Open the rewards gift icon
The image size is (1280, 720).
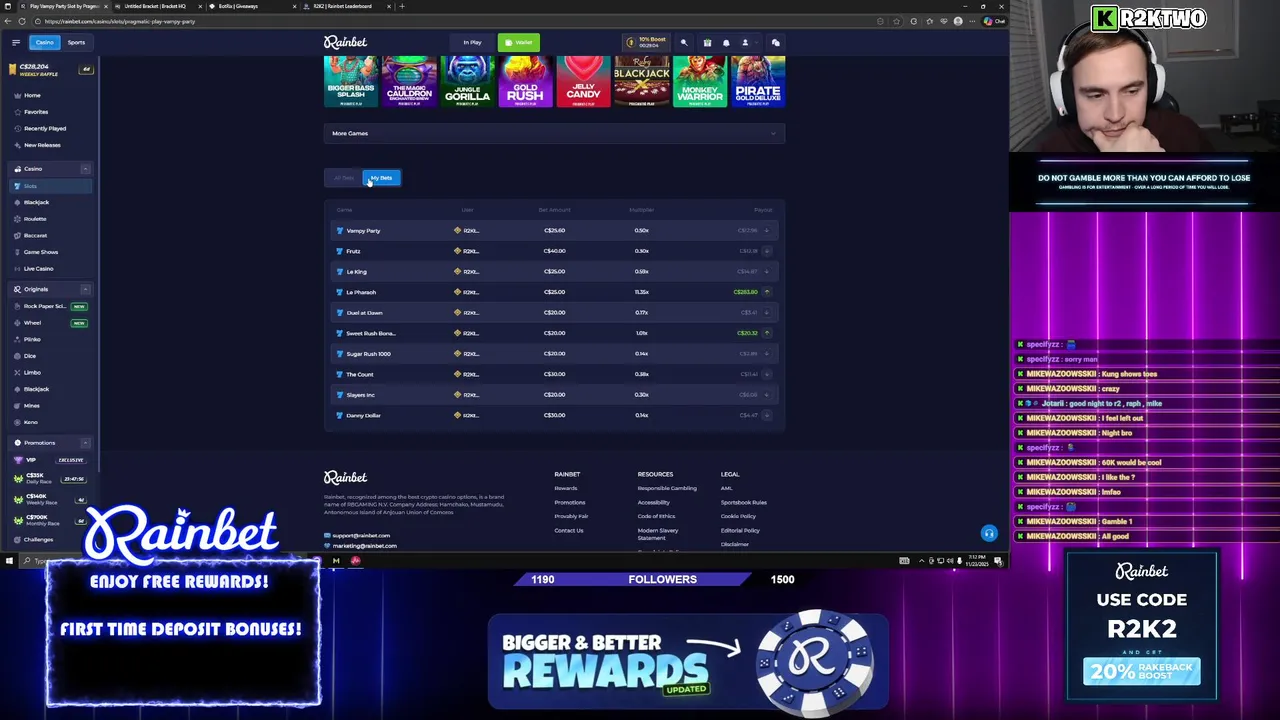[x=707, y=43]
